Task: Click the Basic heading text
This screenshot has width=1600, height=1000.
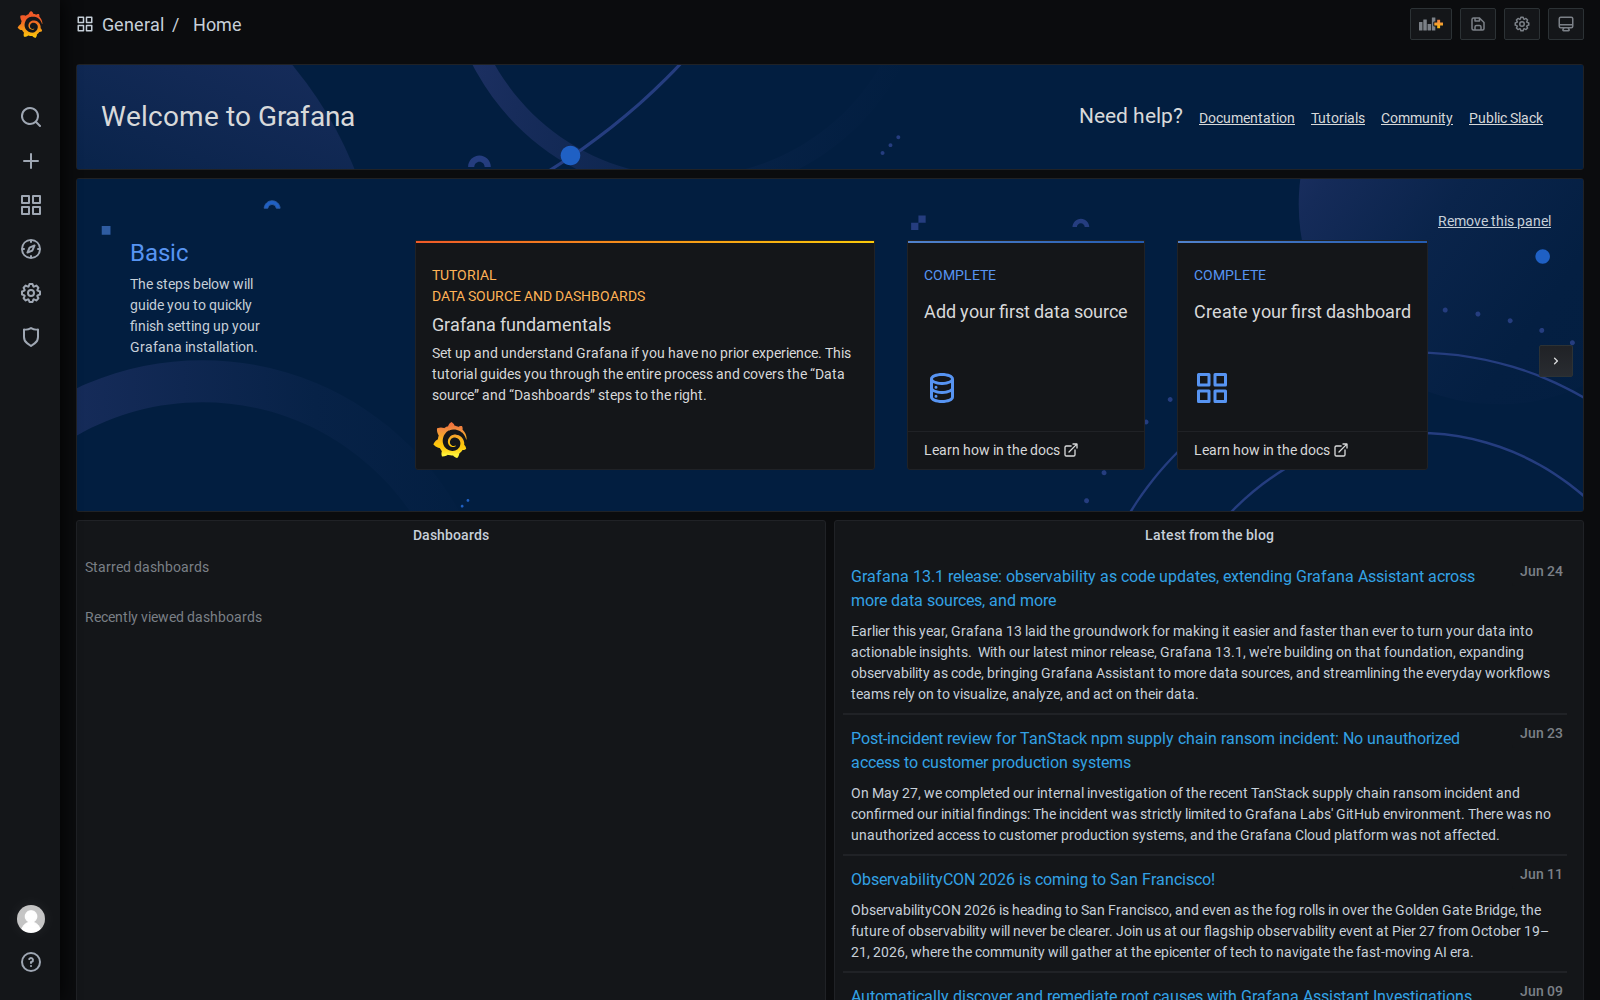Action: (159, 253)
